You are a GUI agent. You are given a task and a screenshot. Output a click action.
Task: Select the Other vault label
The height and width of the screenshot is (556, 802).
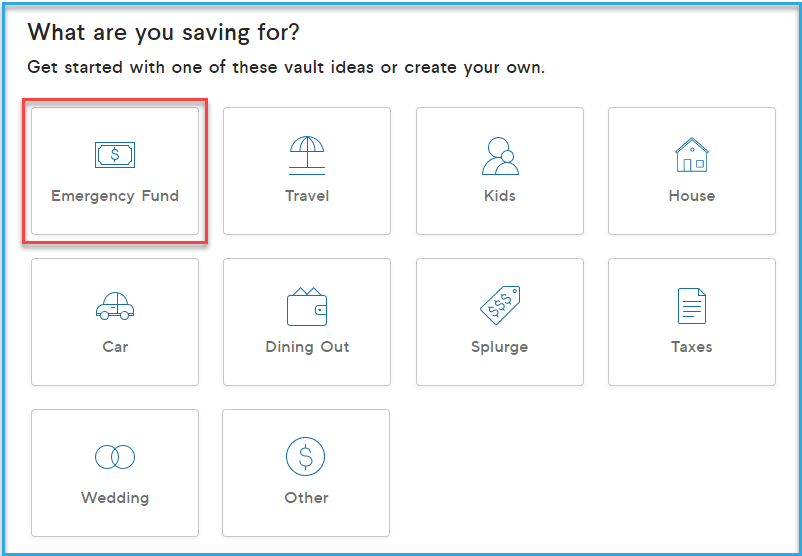coord(306,498)
